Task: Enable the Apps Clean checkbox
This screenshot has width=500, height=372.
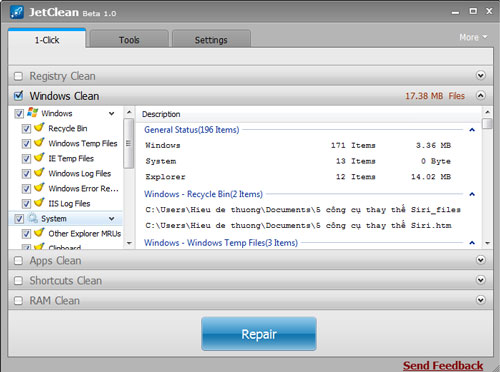Action: click(x=18, y=261)
